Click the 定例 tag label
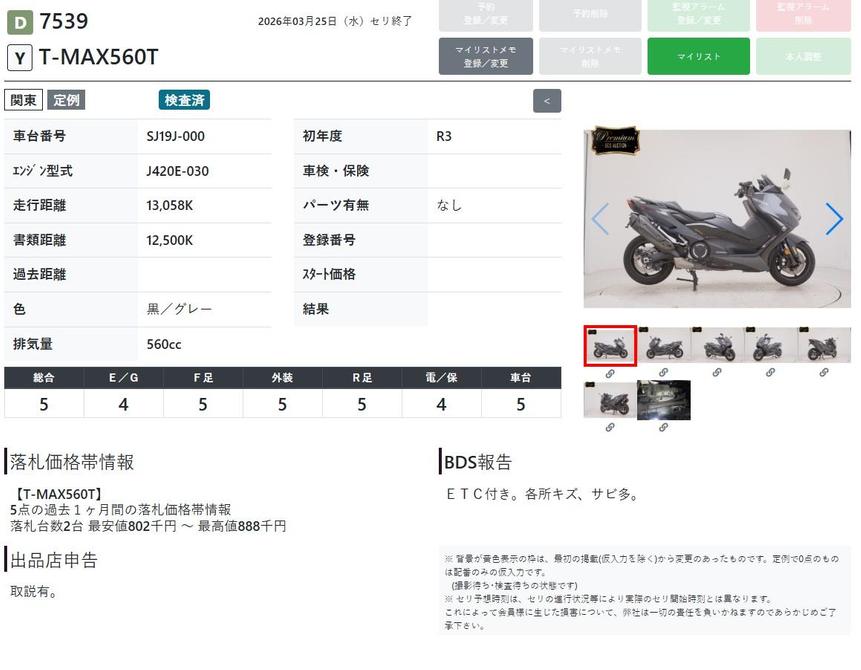The image size is (861, 670). 66,100
